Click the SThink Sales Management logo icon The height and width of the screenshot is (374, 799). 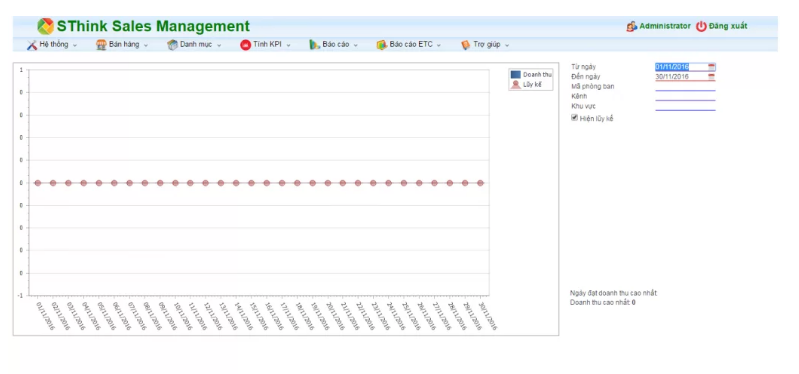coord(45,26)
